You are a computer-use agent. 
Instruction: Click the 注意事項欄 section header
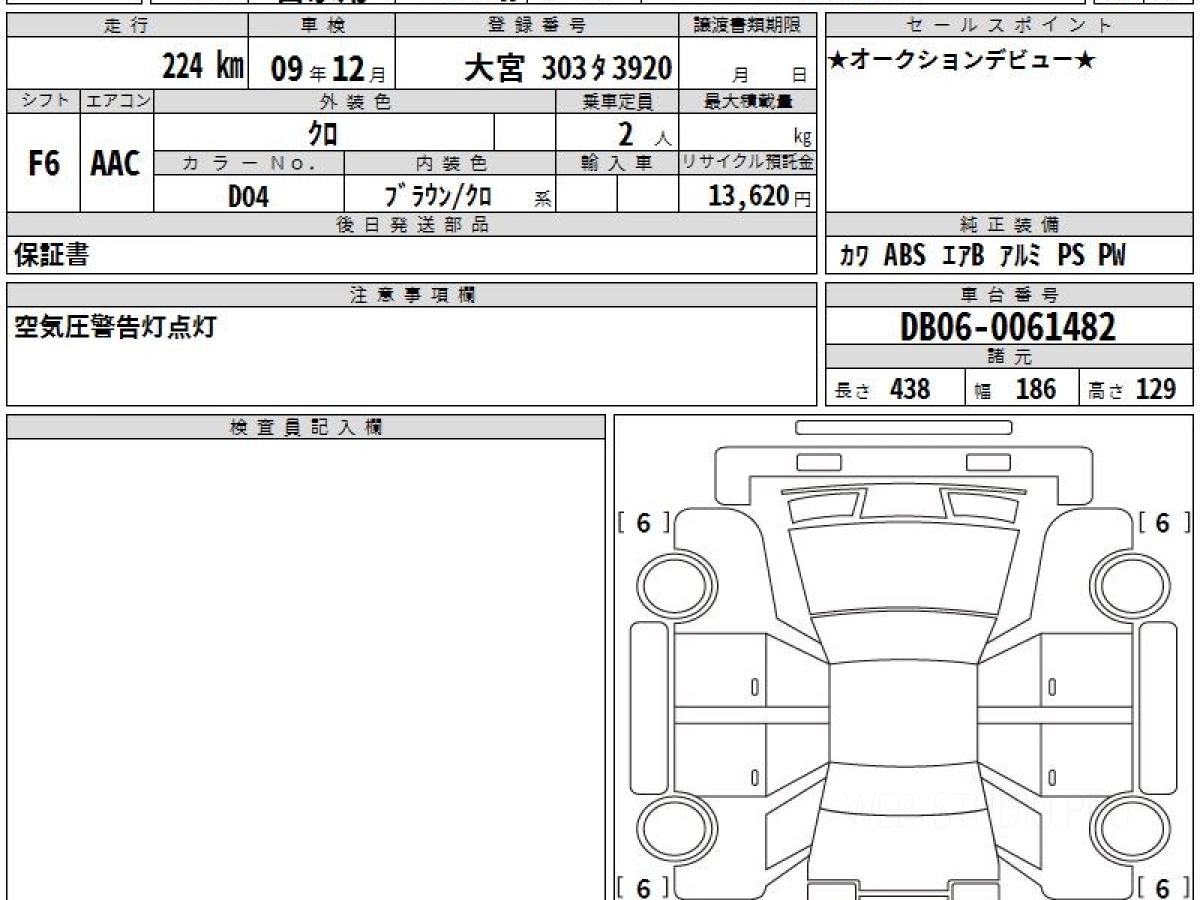[412, 295]
